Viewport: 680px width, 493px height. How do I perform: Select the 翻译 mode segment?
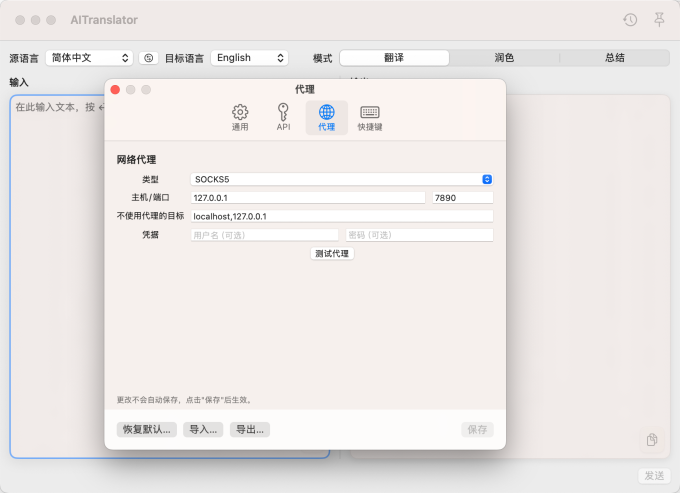pos(394,58)
